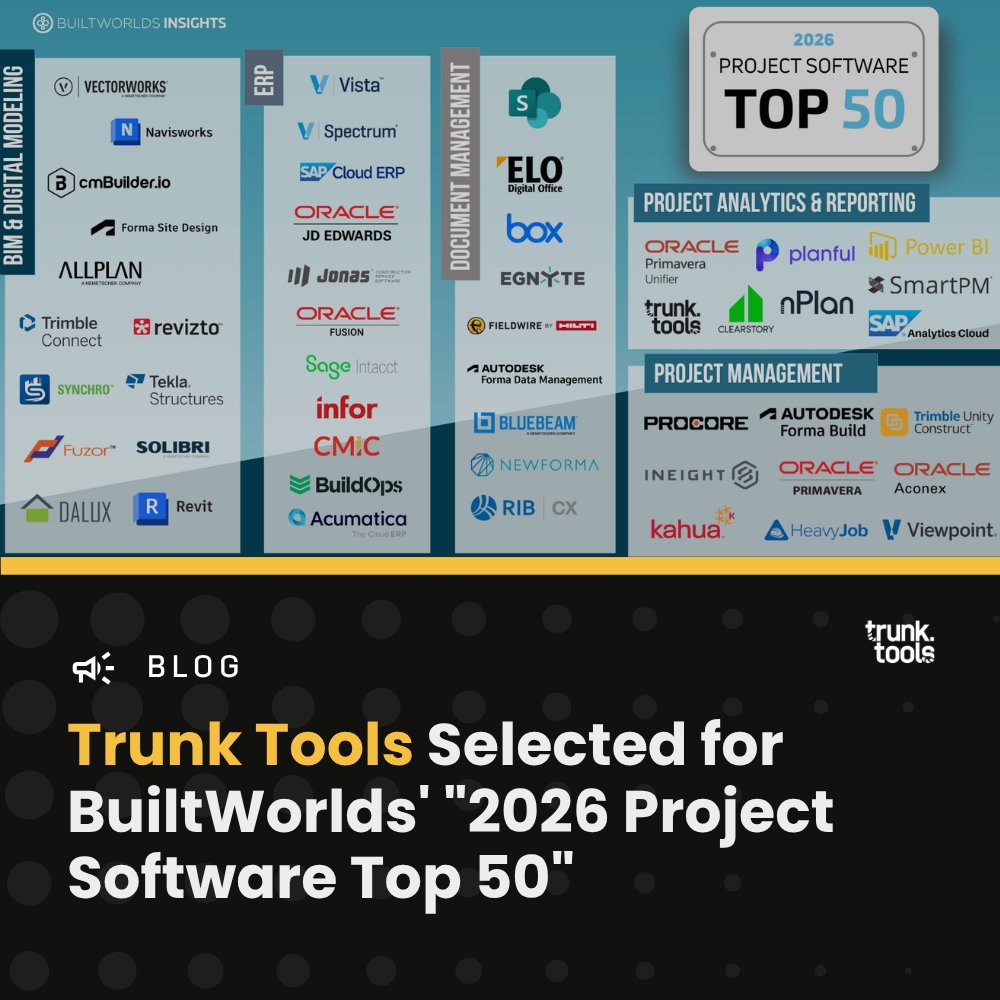
Task: Click the Tekla Structures logo
Action: click(x=175, y=390)
